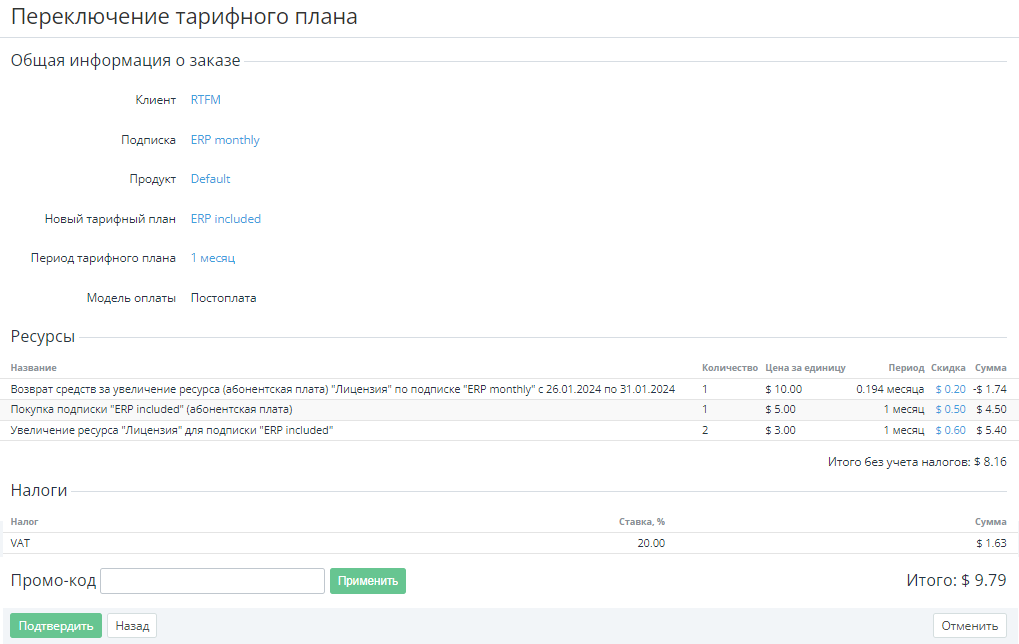Viewport: 1019px width, 644px height.
Task: Open the $ 0.20 discount link
Action: point(950,389)
